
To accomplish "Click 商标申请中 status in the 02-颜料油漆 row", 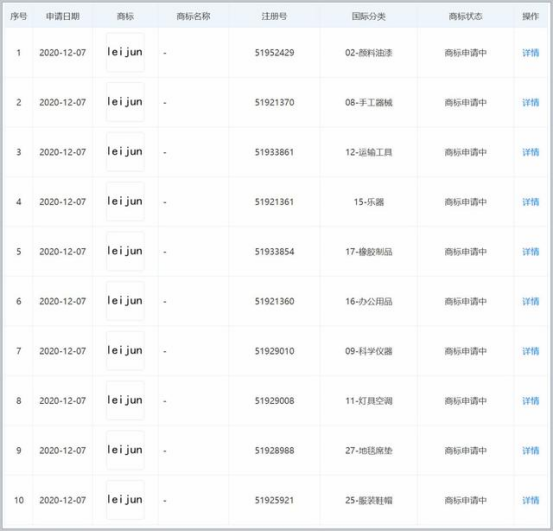I will [466, 53].
